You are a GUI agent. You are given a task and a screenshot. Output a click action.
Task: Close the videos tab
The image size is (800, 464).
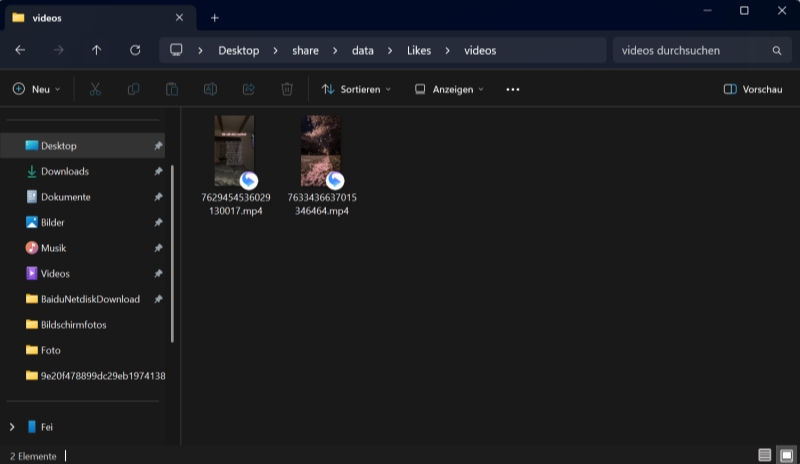pyautogui.click(x=180, y=17)
